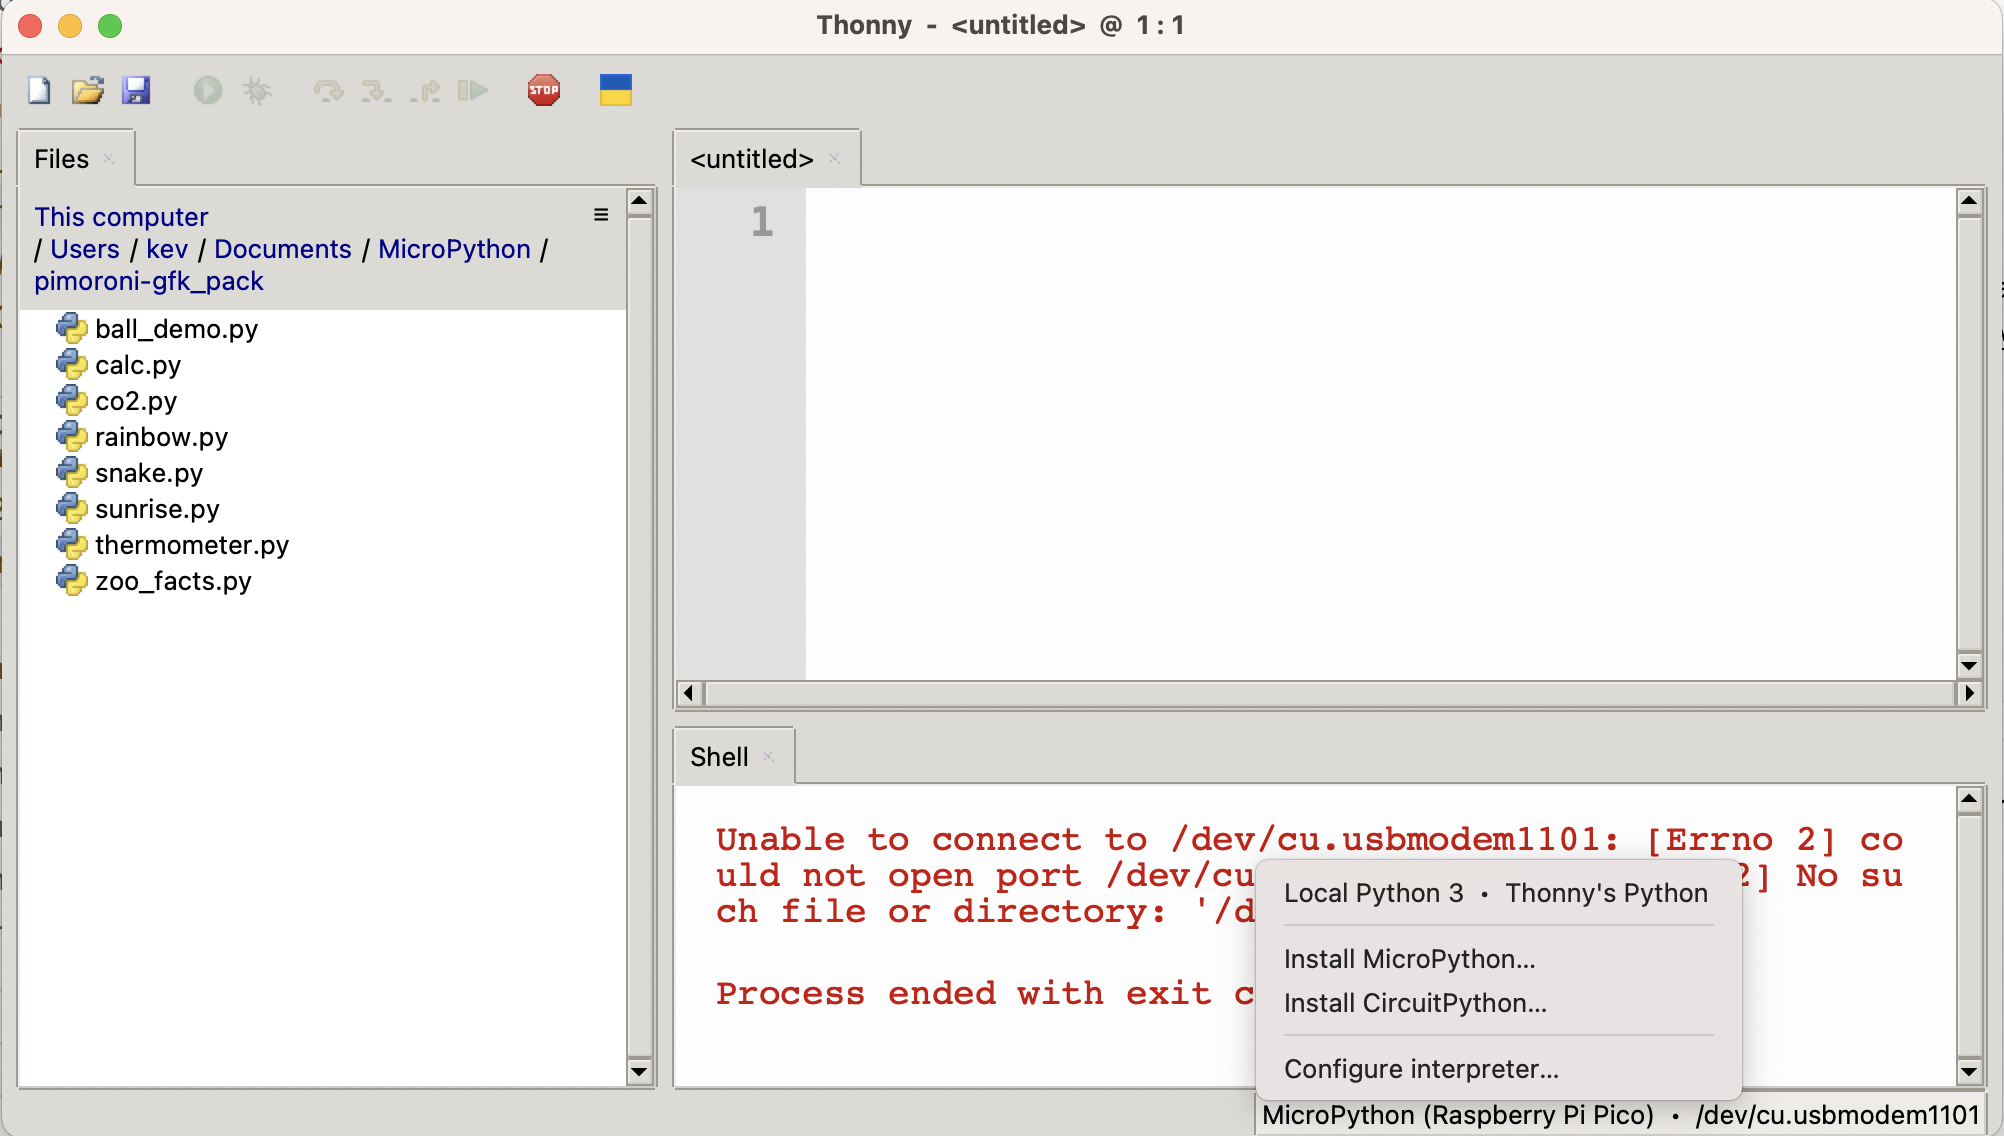Go to This computer in the path

pyautogui.click(x=122, y=217)
